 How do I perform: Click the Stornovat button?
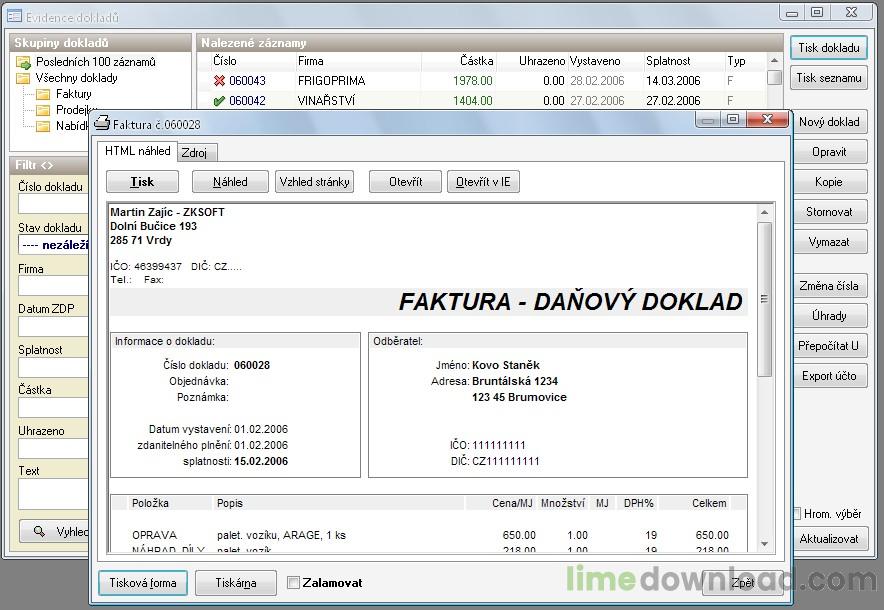click(829, 212)
